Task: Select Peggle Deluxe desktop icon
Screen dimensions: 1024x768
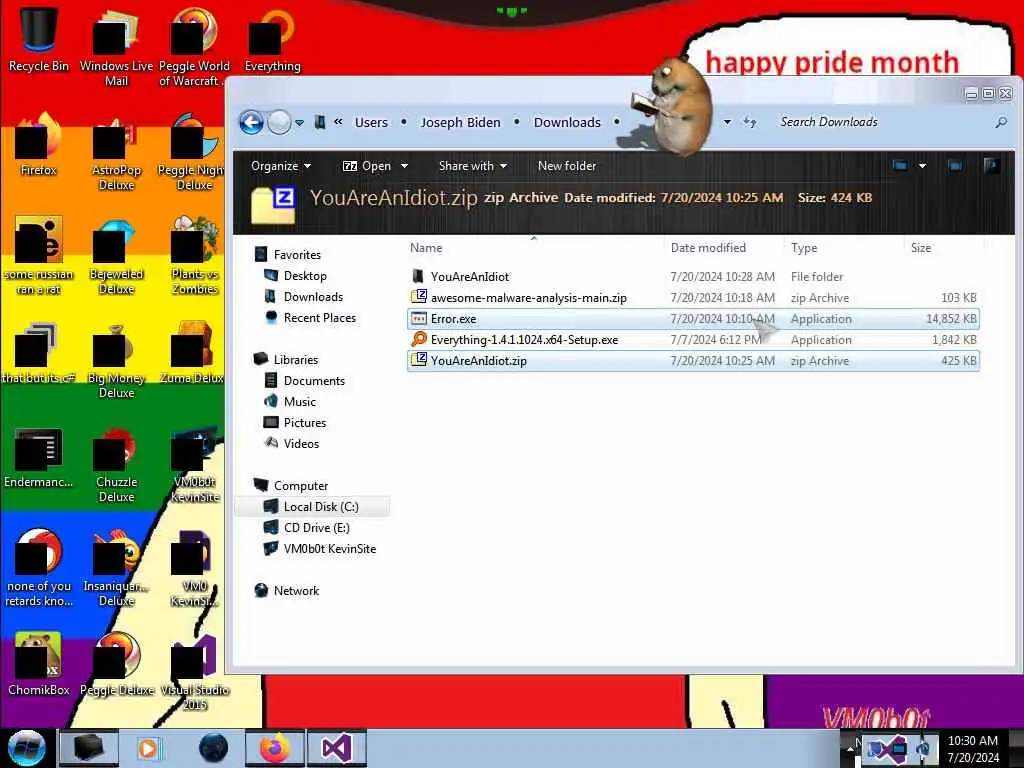Action: point(116,664)
